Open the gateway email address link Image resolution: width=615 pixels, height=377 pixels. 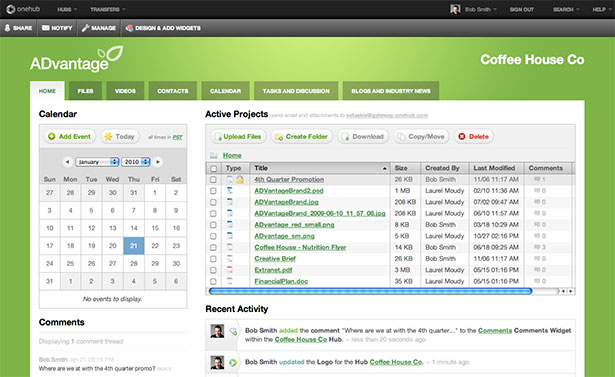pos(387,115)
